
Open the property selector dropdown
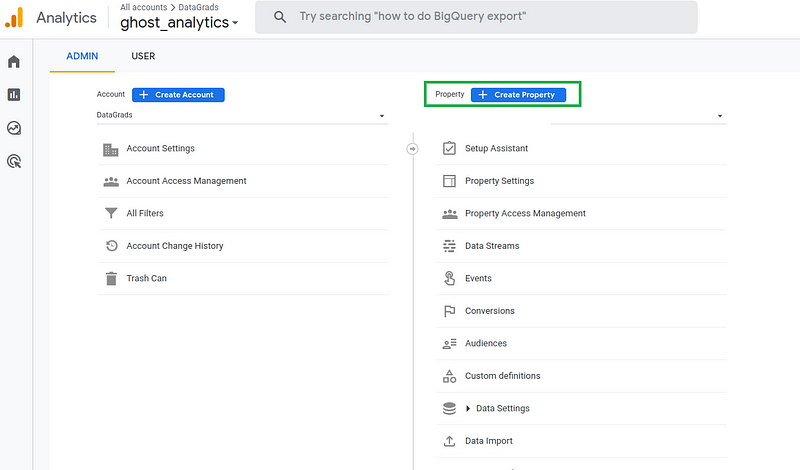point(638,116)
